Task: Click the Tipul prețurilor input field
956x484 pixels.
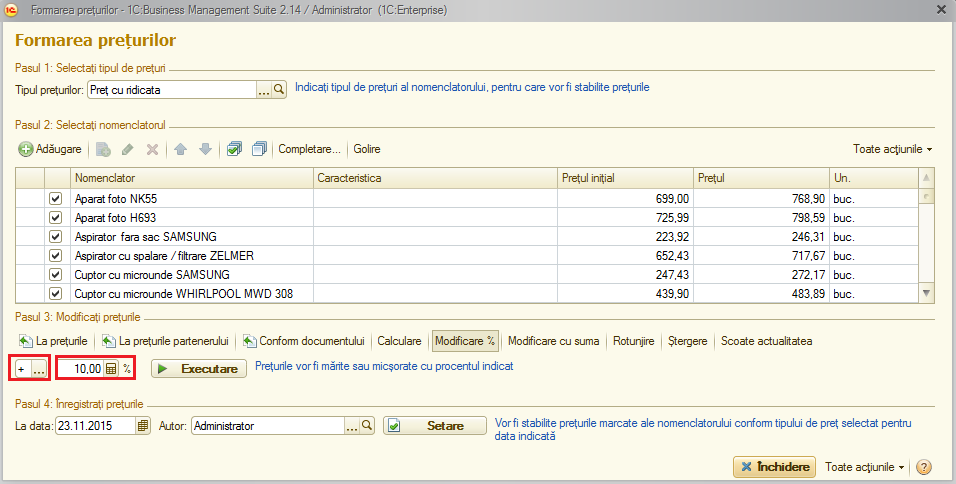Action: tap(172, 90)
